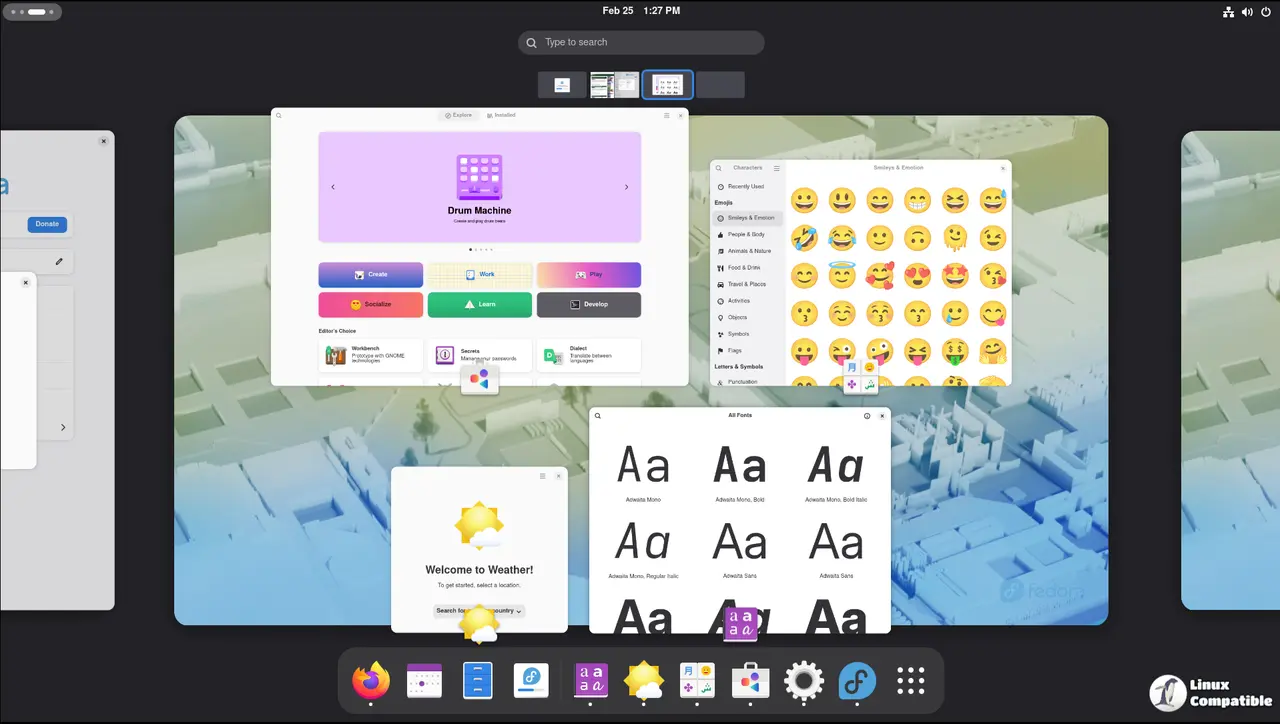Click the "Type to search" field
This screenshot has height=724, width=1280.
tap(641, 42)
